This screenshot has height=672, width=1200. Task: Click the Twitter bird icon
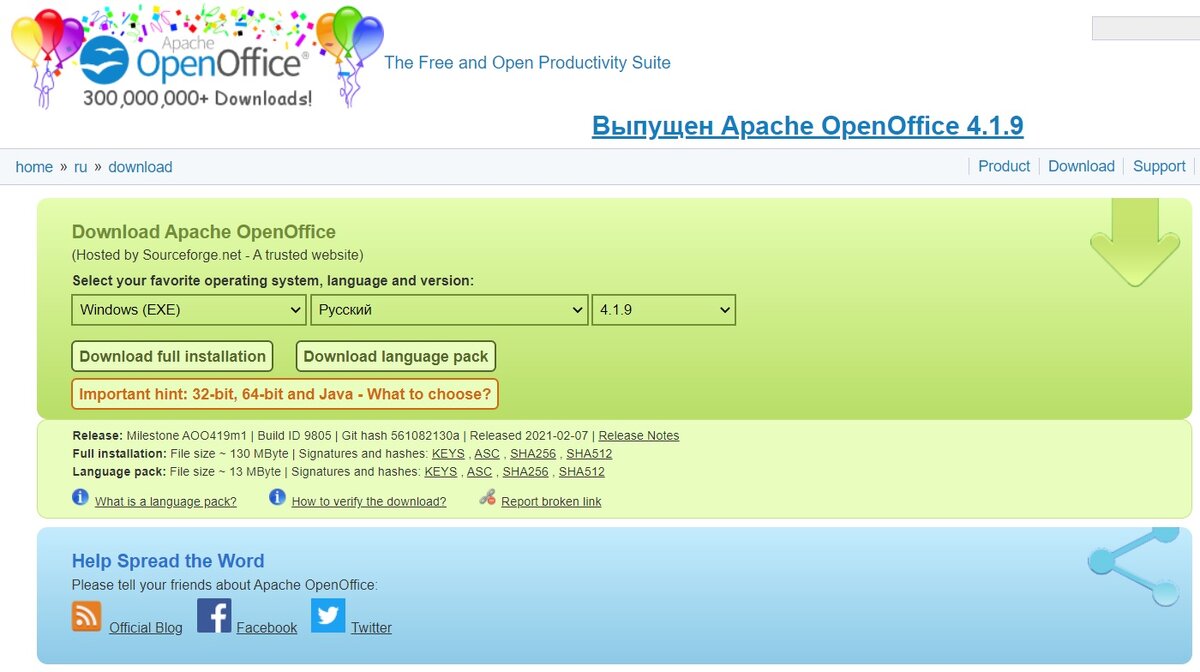[328, 616]
